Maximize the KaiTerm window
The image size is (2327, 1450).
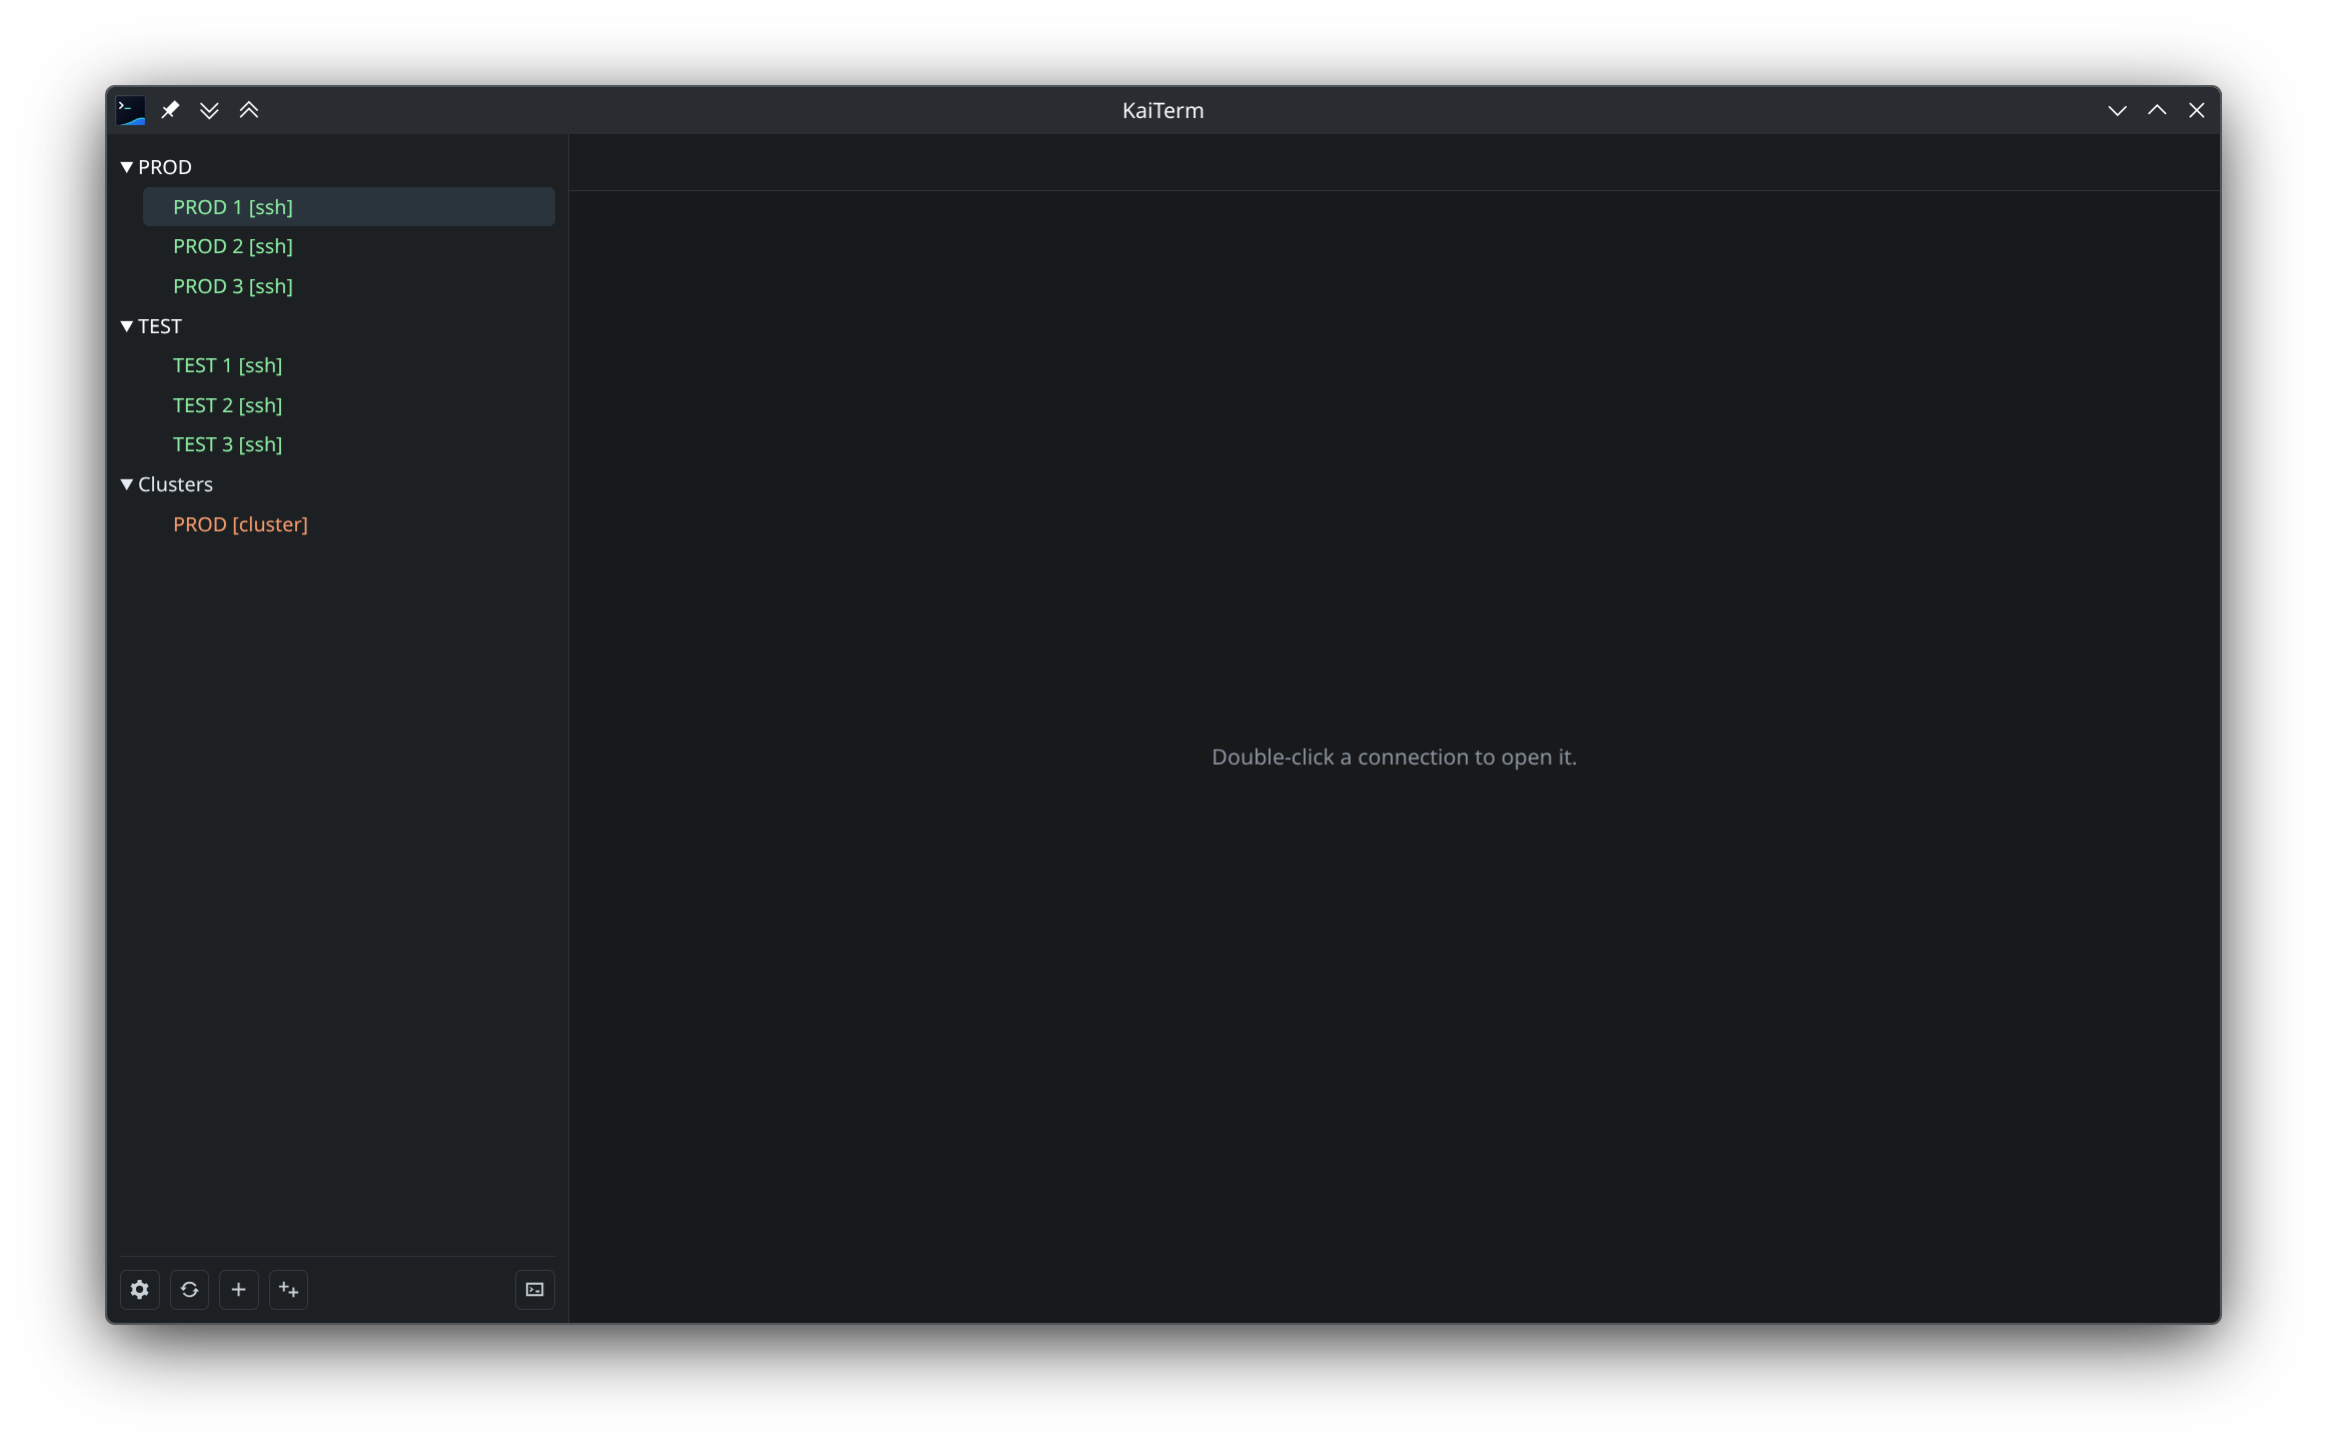pyautogui.click(x=2157, y=110)
